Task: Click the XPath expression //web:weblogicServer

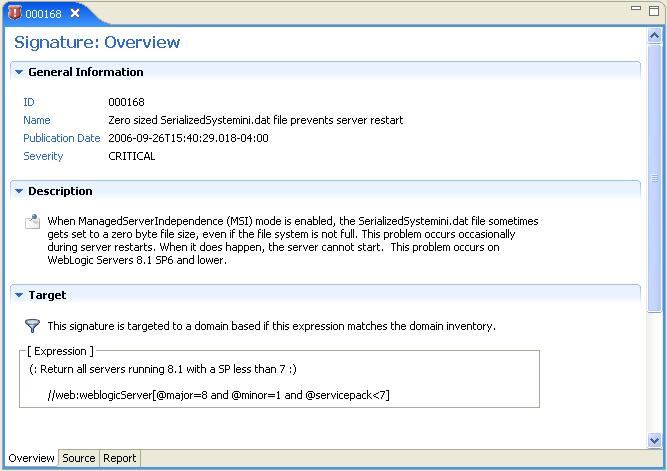Action: point(219,395)
